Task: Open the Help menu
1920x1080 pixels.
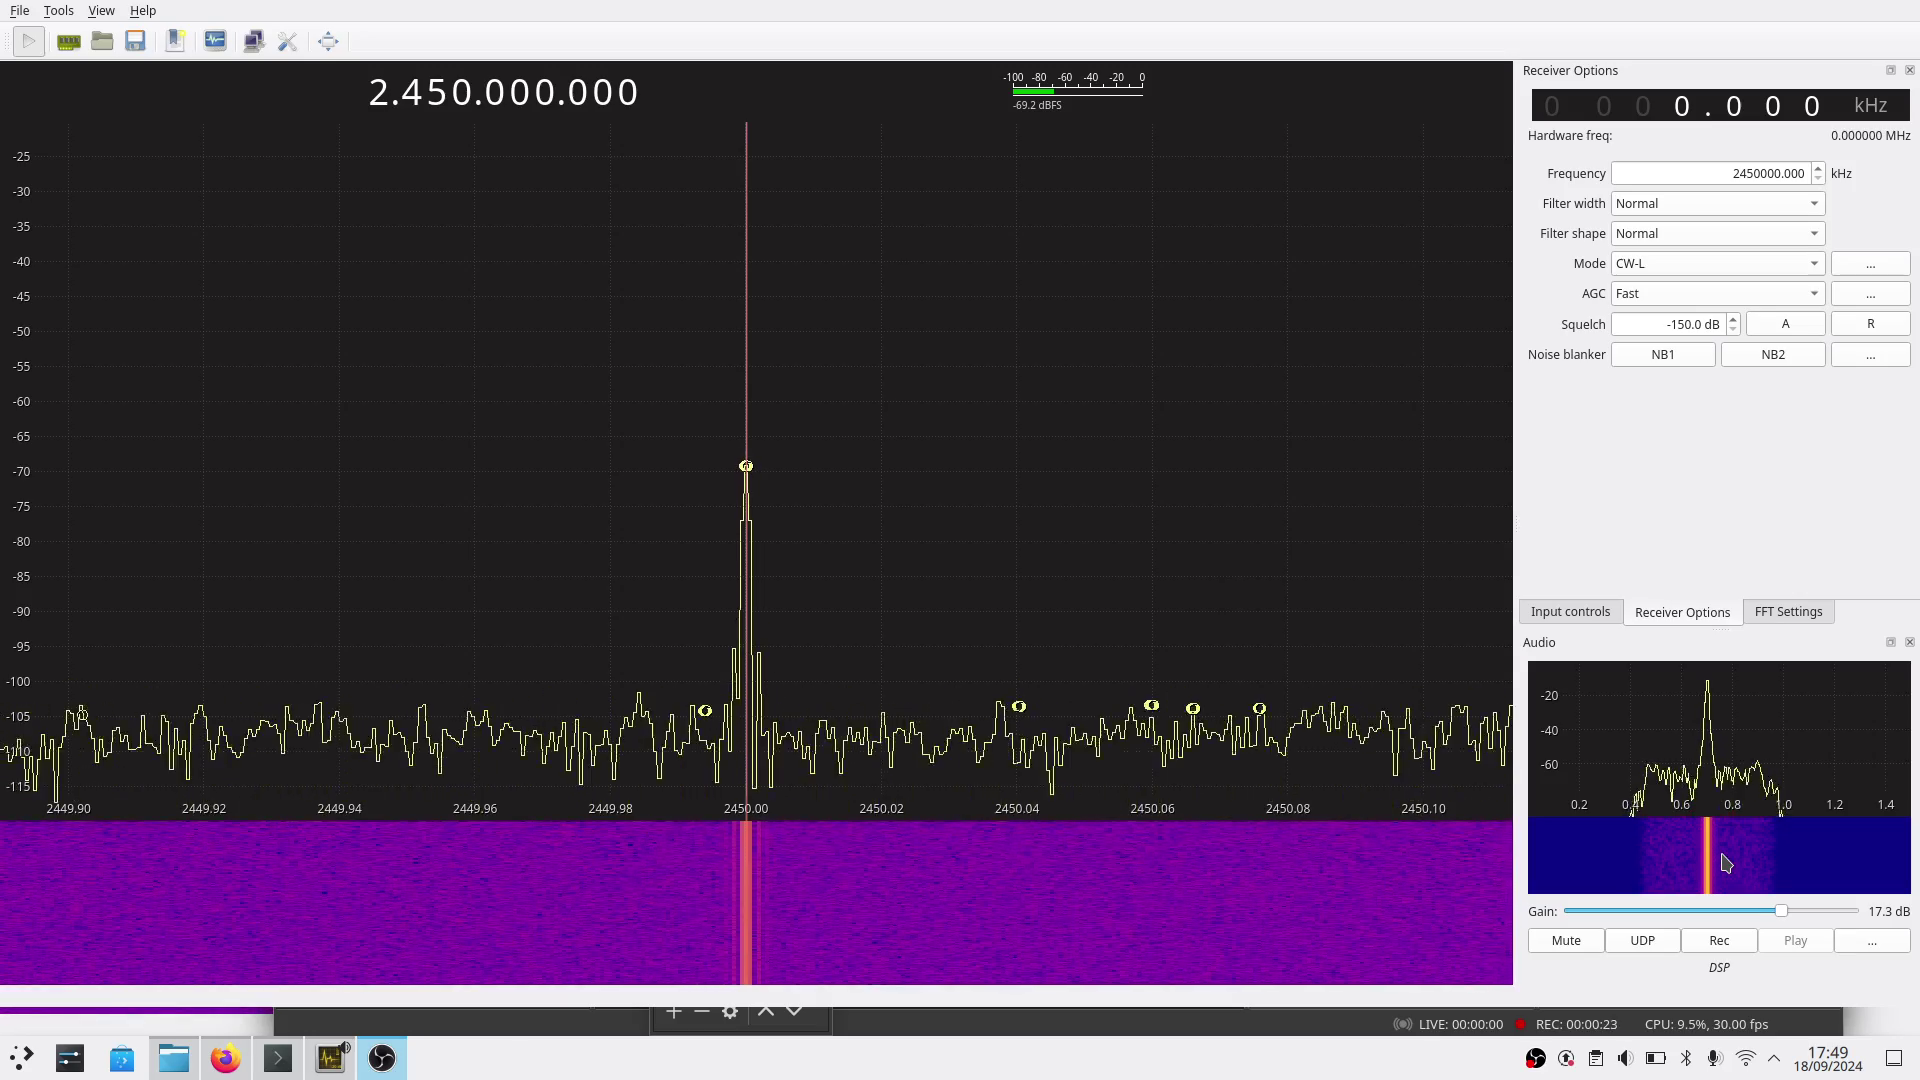Action: 143,10
